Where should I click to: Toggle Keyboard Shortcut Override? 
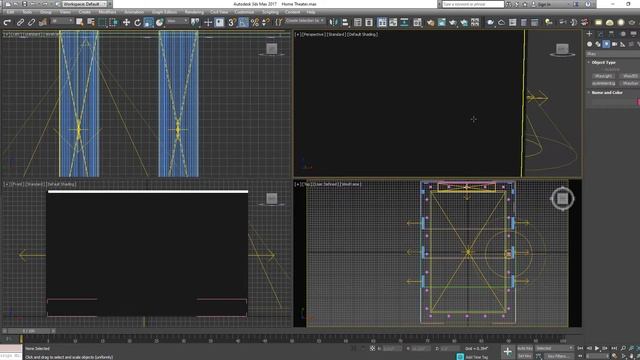(219, 22)
